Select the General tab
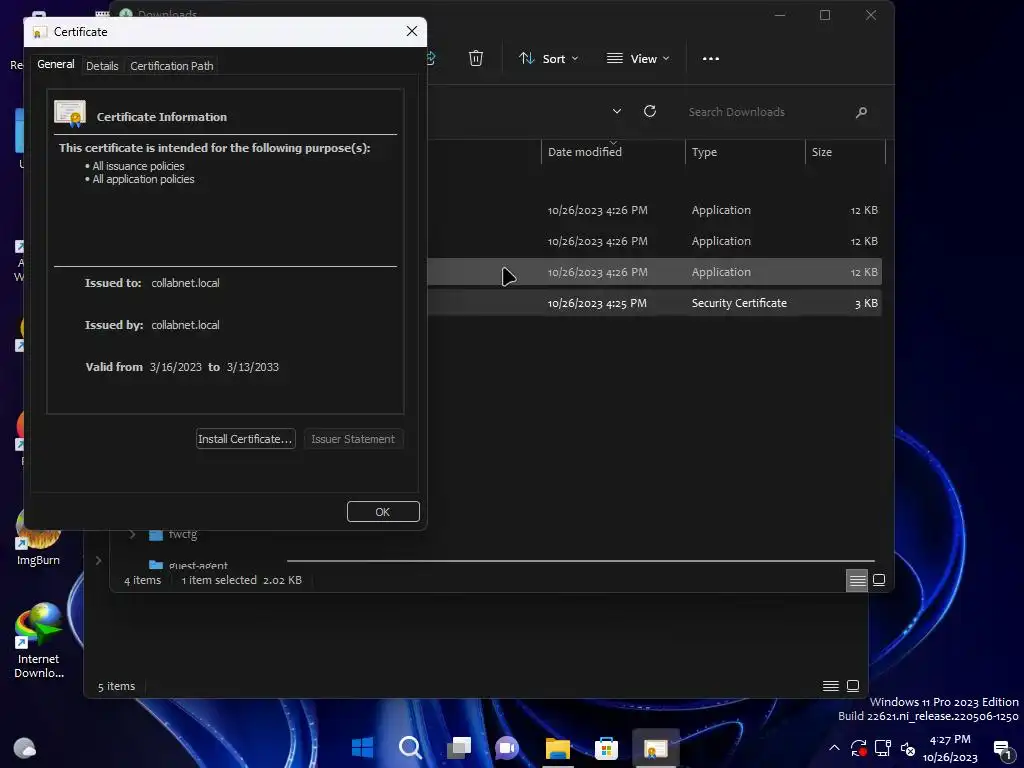 (x=56, y=64)
